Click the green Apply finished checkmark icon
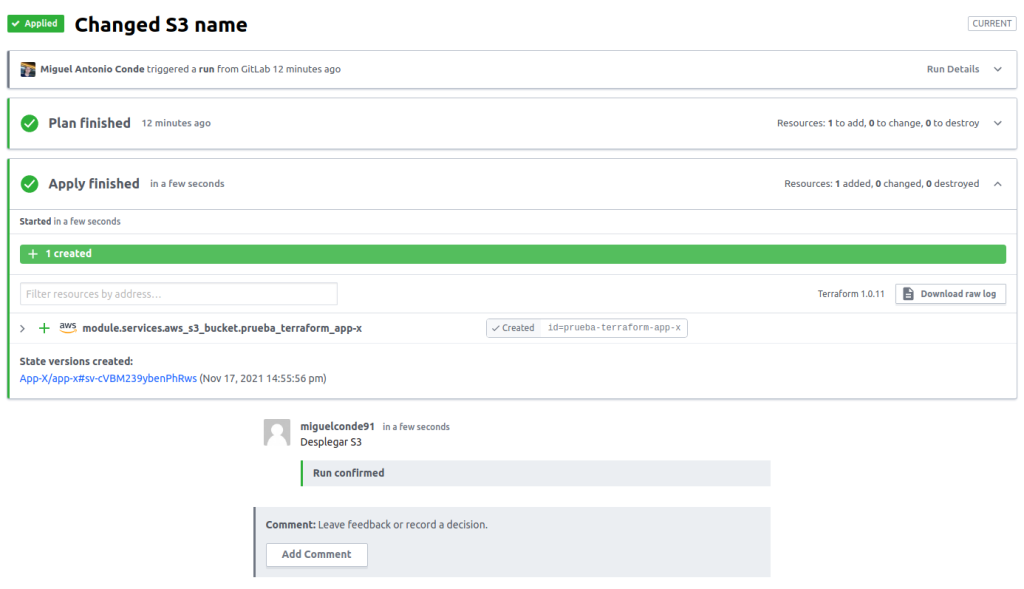 (x=30, y=184)
